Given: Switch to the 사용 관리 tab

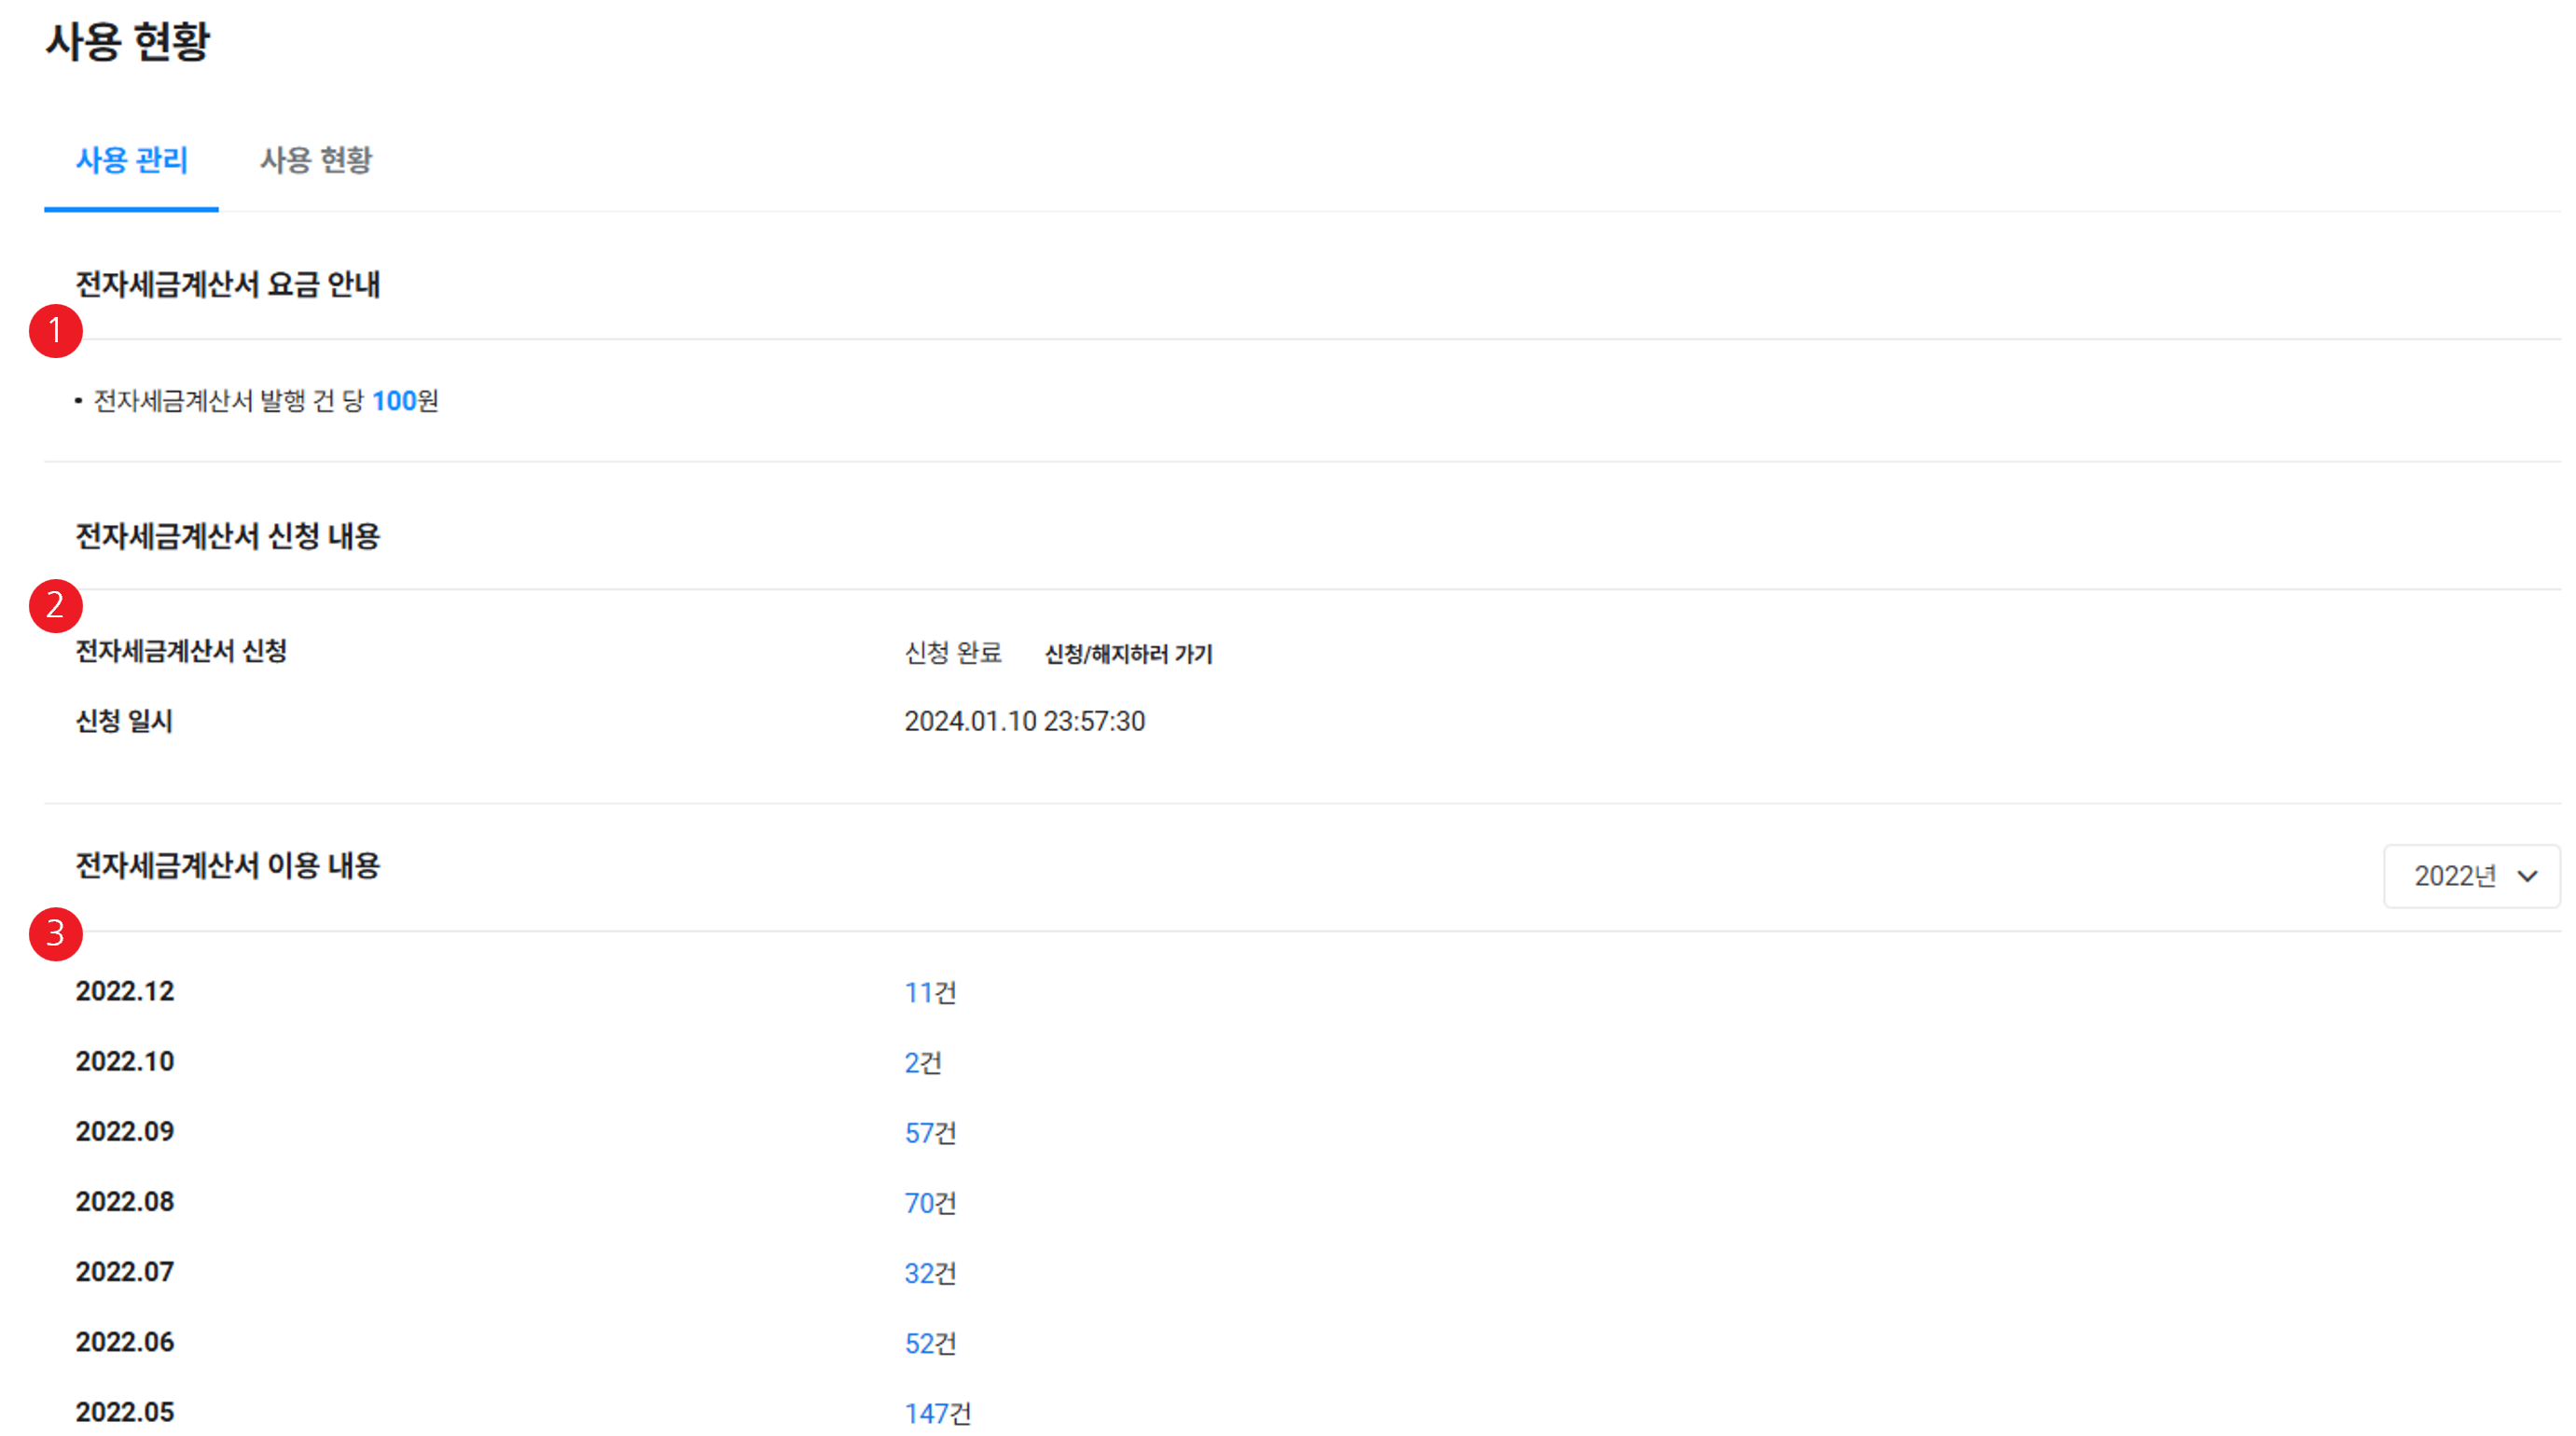Looking at the screenshot, I should pyautogui.click(x=132, y=160).
